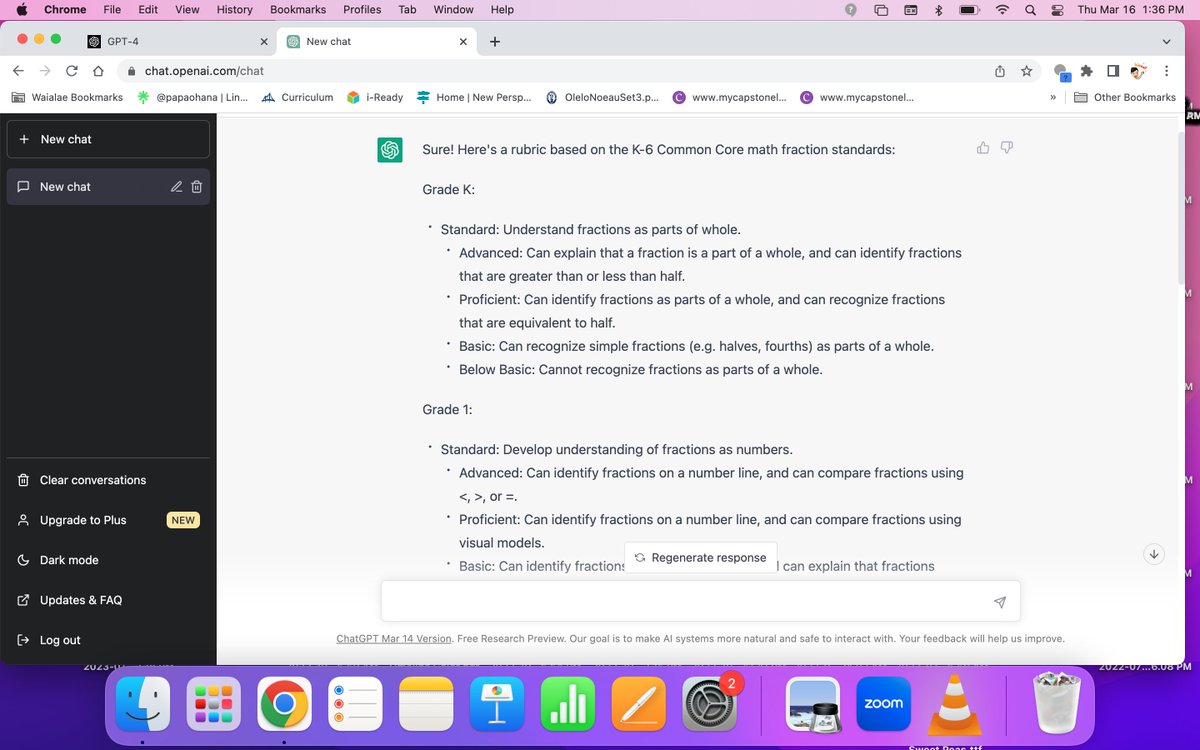Open a new browser tab with plus

click(495, 41)
